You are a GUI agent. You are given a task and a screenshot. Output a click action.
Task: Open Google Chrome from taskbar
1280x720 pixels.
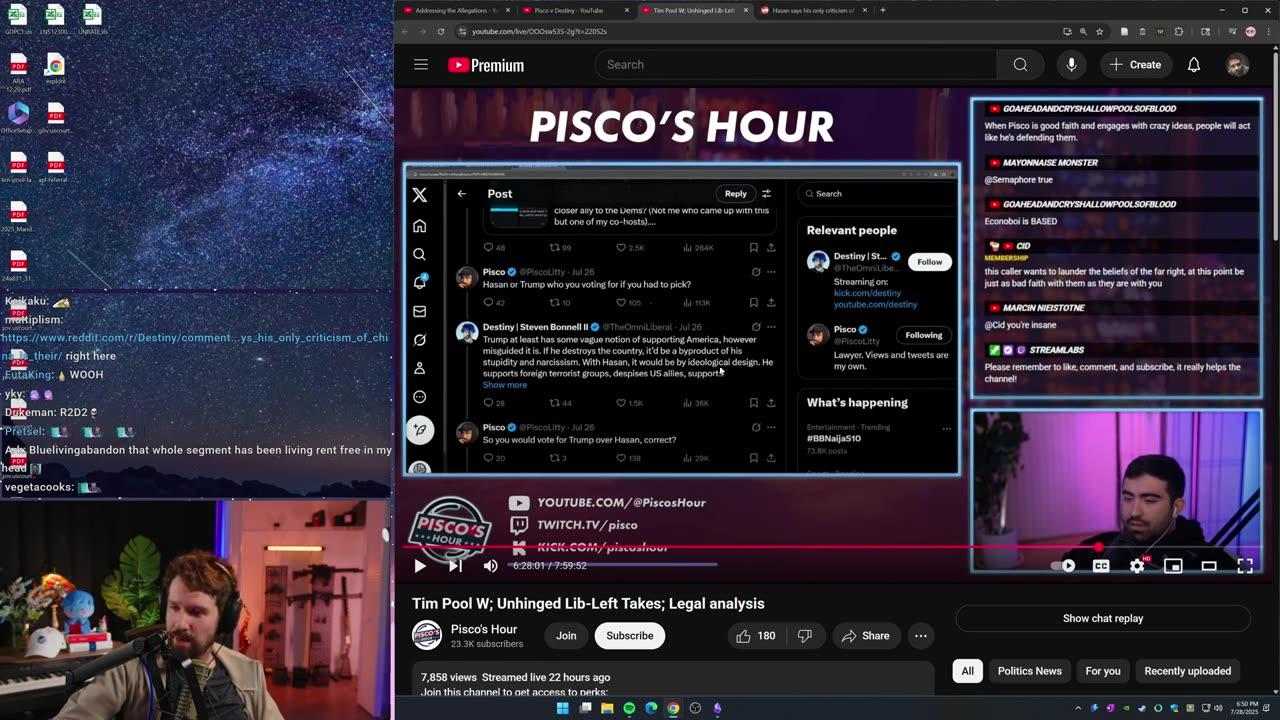(673, 708)
